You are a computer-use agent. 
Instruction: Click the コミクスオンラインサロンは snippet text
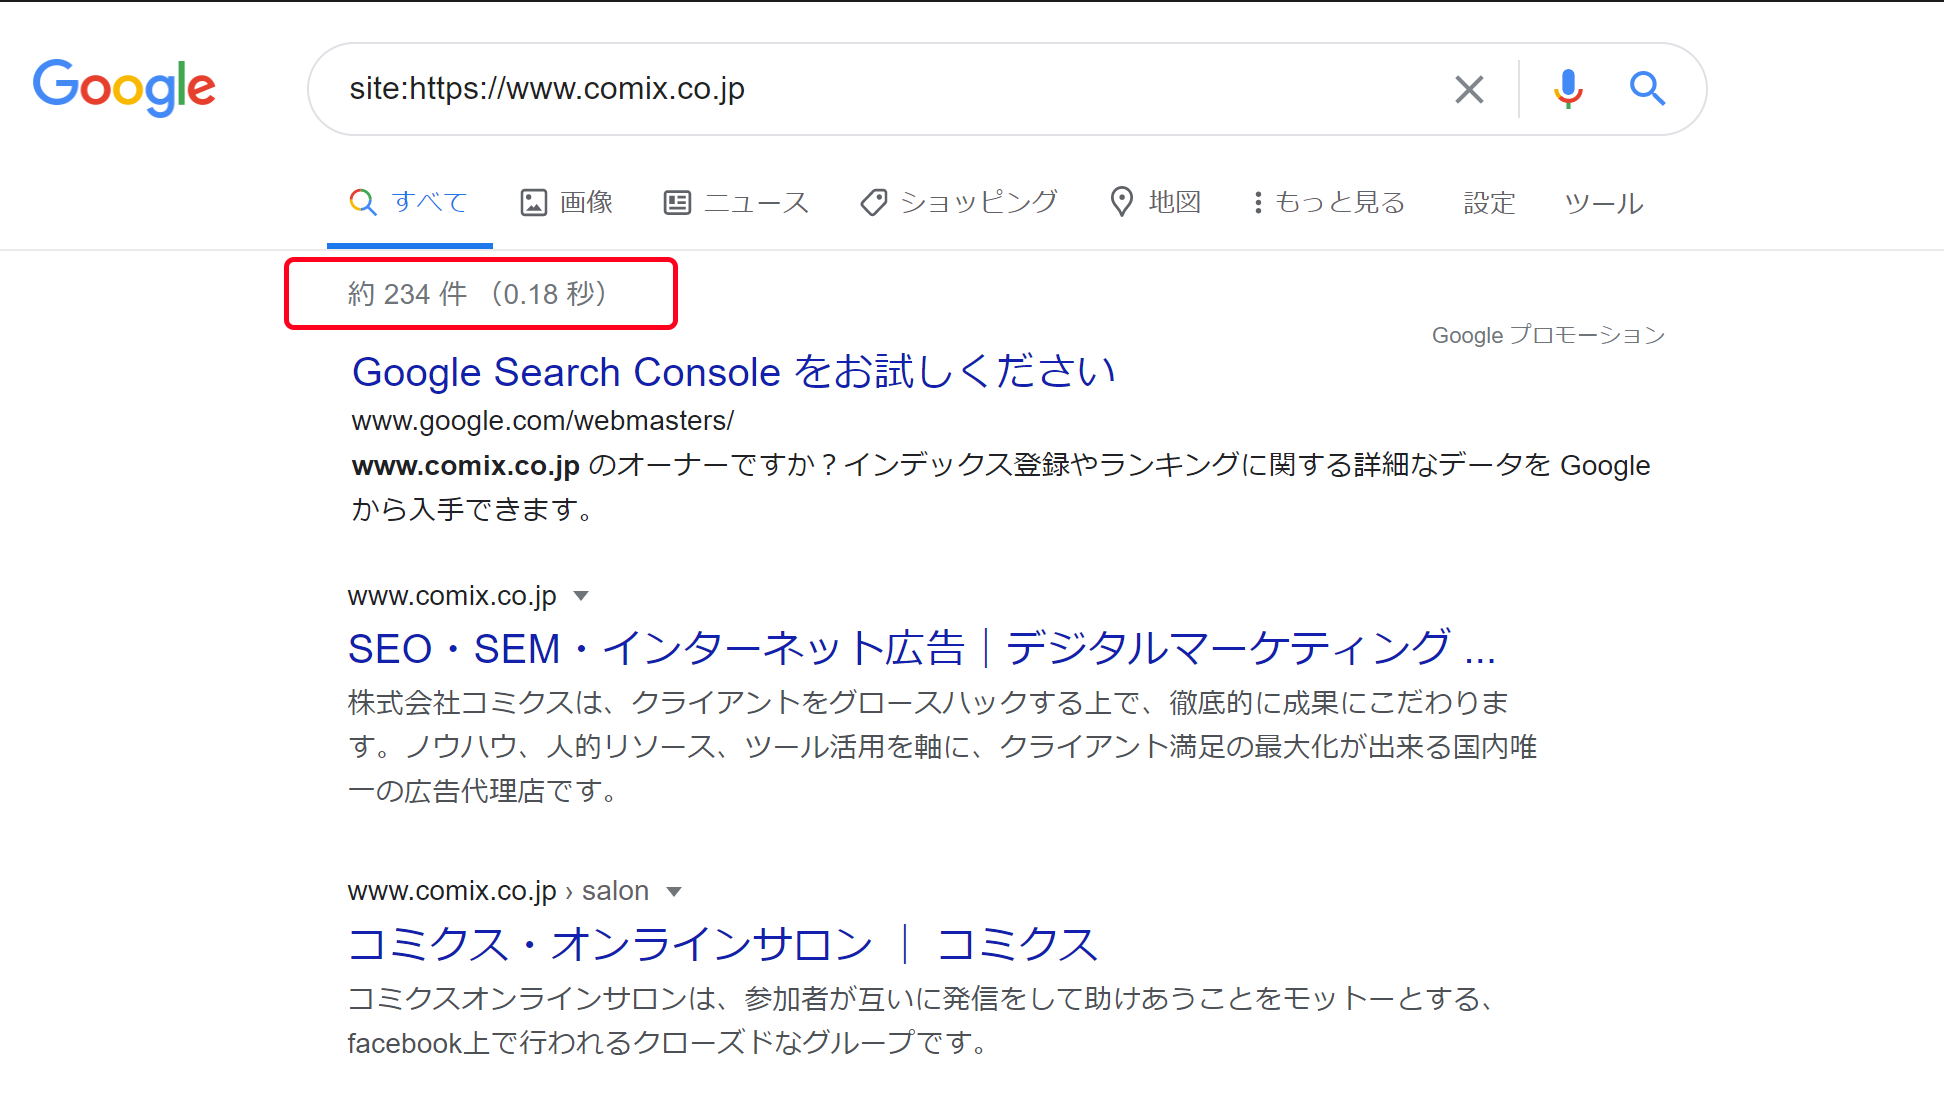pyautogui.click(x=922, y=1020)
